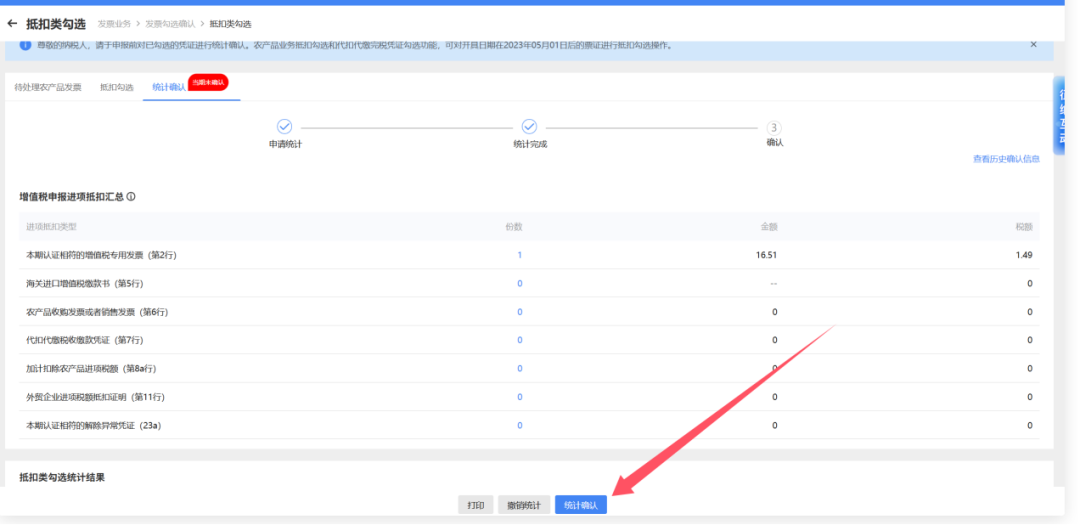Click the 份数 column header
Screen dimensions: 1080x525
point(514,227)
